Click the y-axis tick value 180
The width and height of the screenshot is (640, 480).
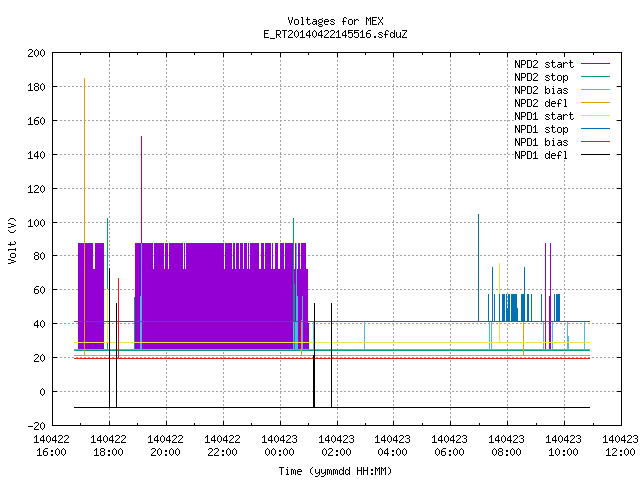[36, 87]
